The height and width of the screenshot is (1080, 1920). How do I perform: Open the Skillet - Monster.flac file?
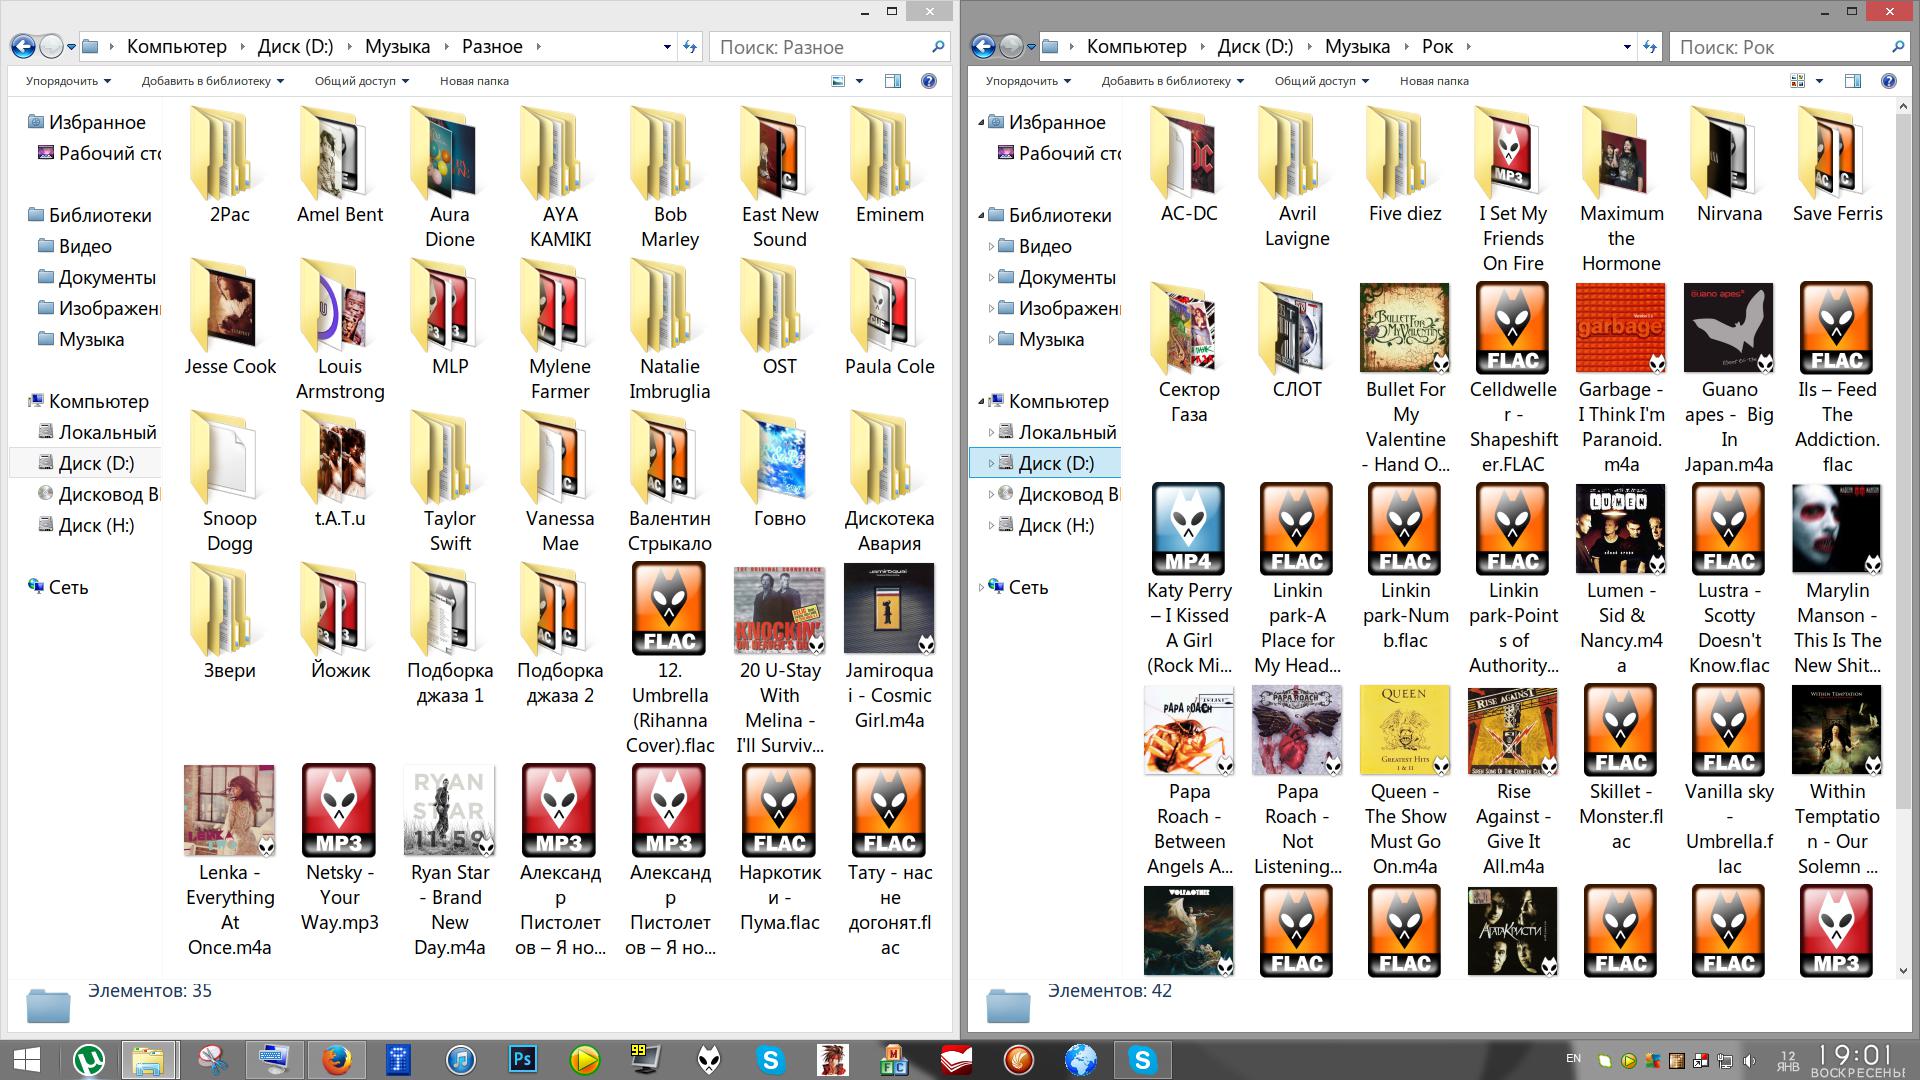[1620, 730]
